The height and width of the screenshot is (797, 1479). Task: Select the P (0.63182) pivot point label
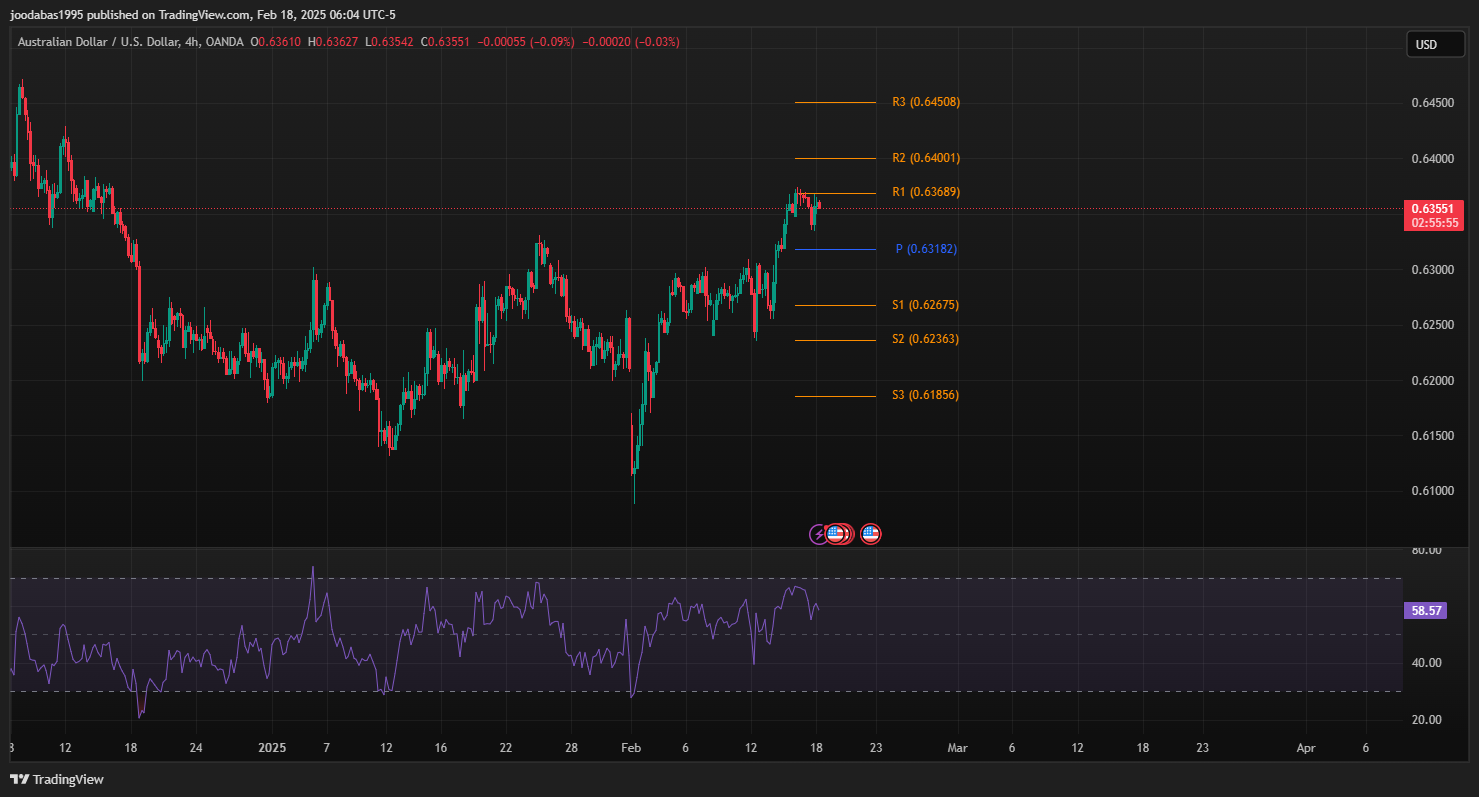point(926,249)
